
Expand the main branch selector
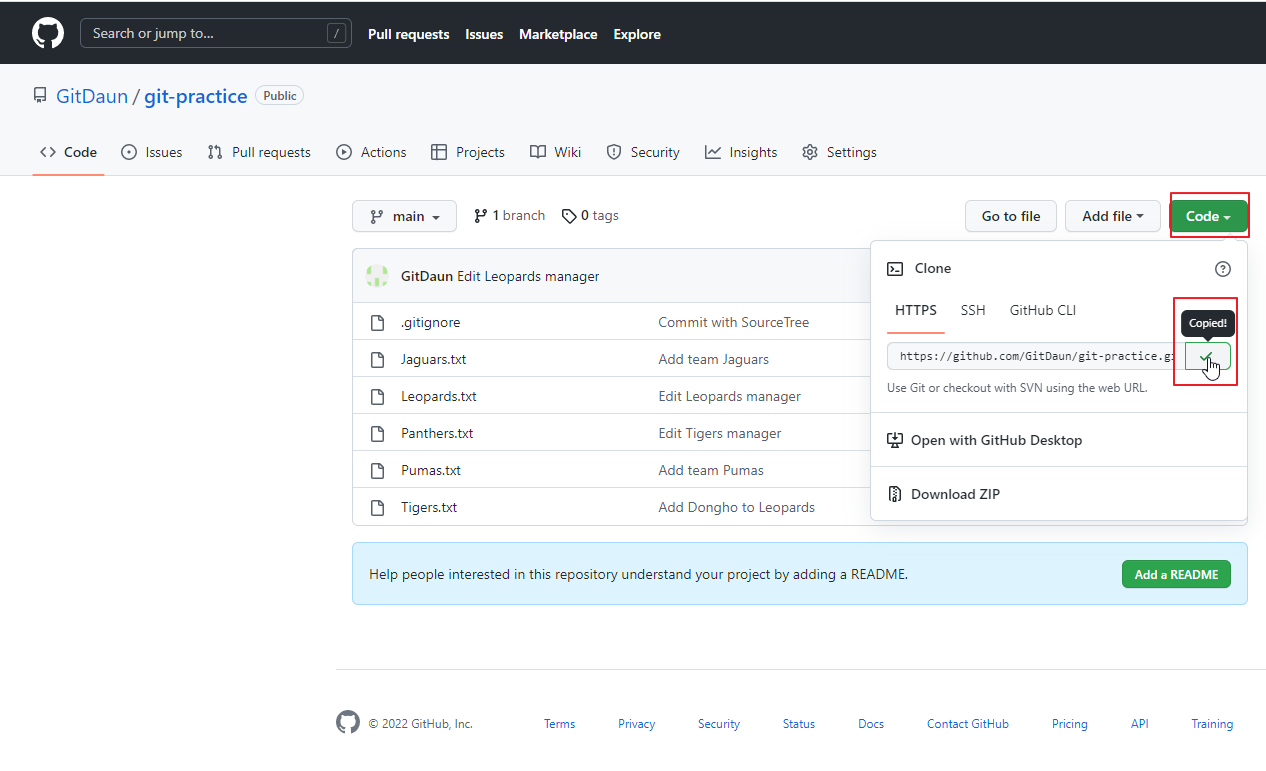pyautogui.click(x=404, y=216)
